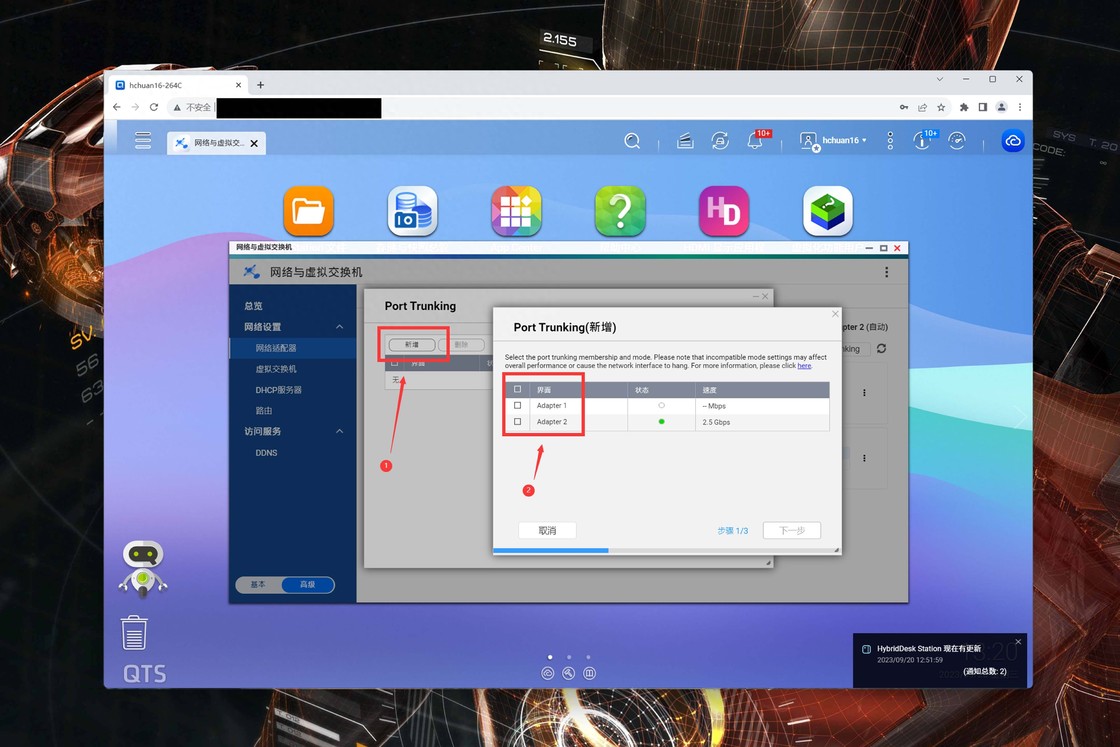
Task: Check the Adapter 2 checkbox
Action: 517,422
